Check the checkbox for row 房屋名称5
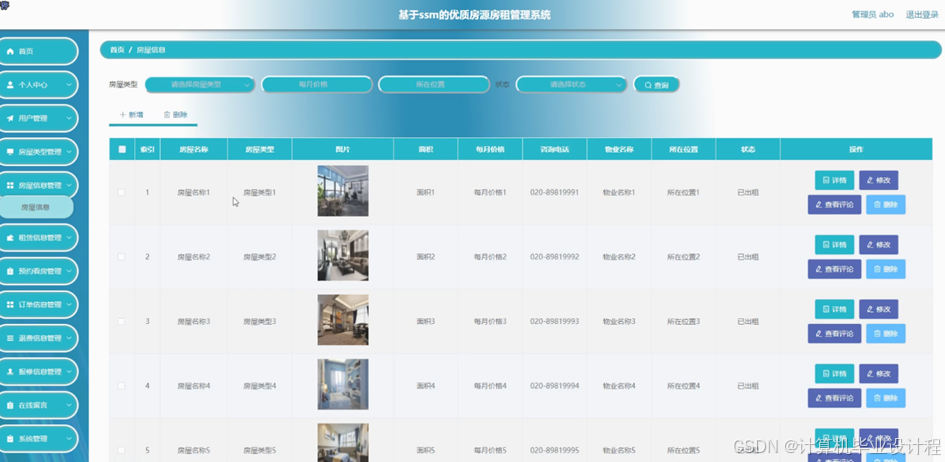Screen dimensions: 945x462 [121, 450]
